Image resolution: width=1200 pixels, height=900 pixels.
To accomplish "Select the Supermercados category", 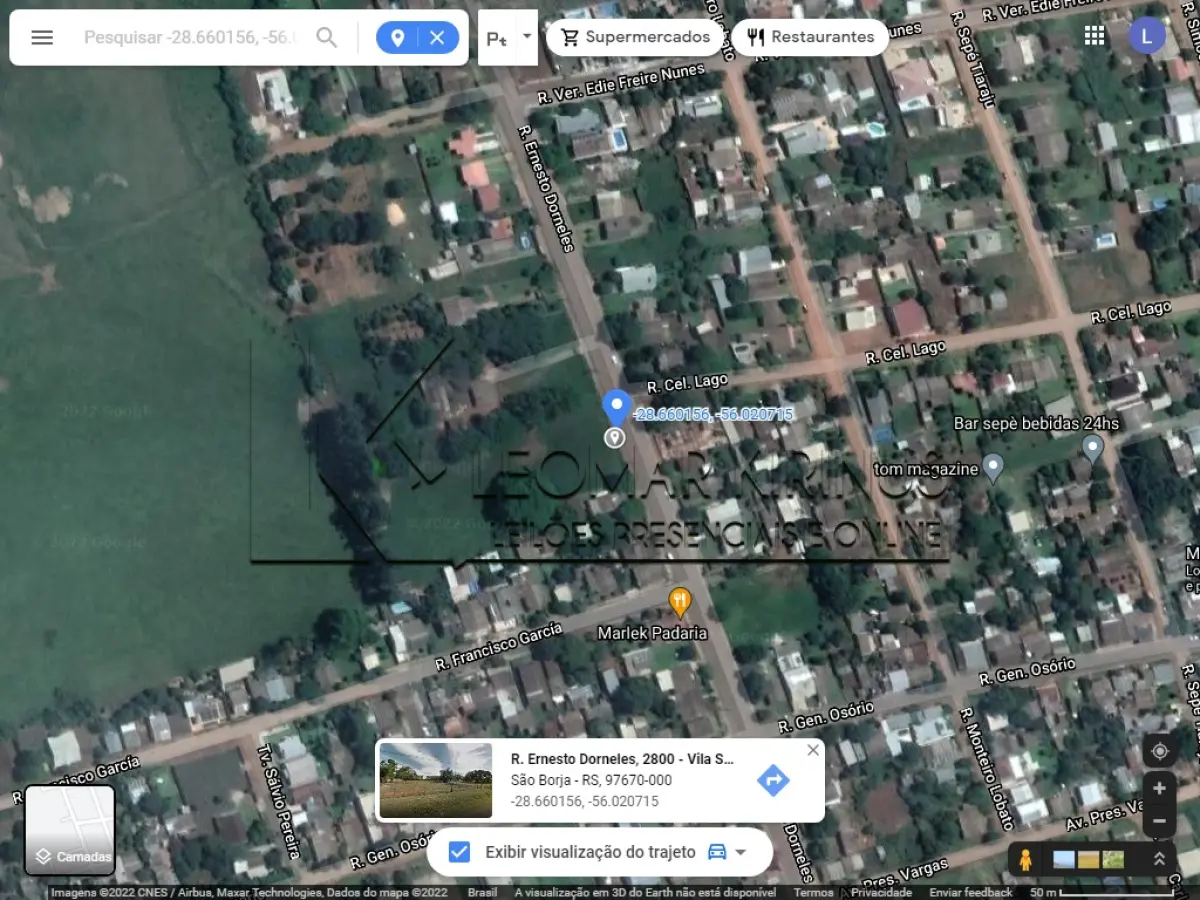I will [x=634, y=36].
